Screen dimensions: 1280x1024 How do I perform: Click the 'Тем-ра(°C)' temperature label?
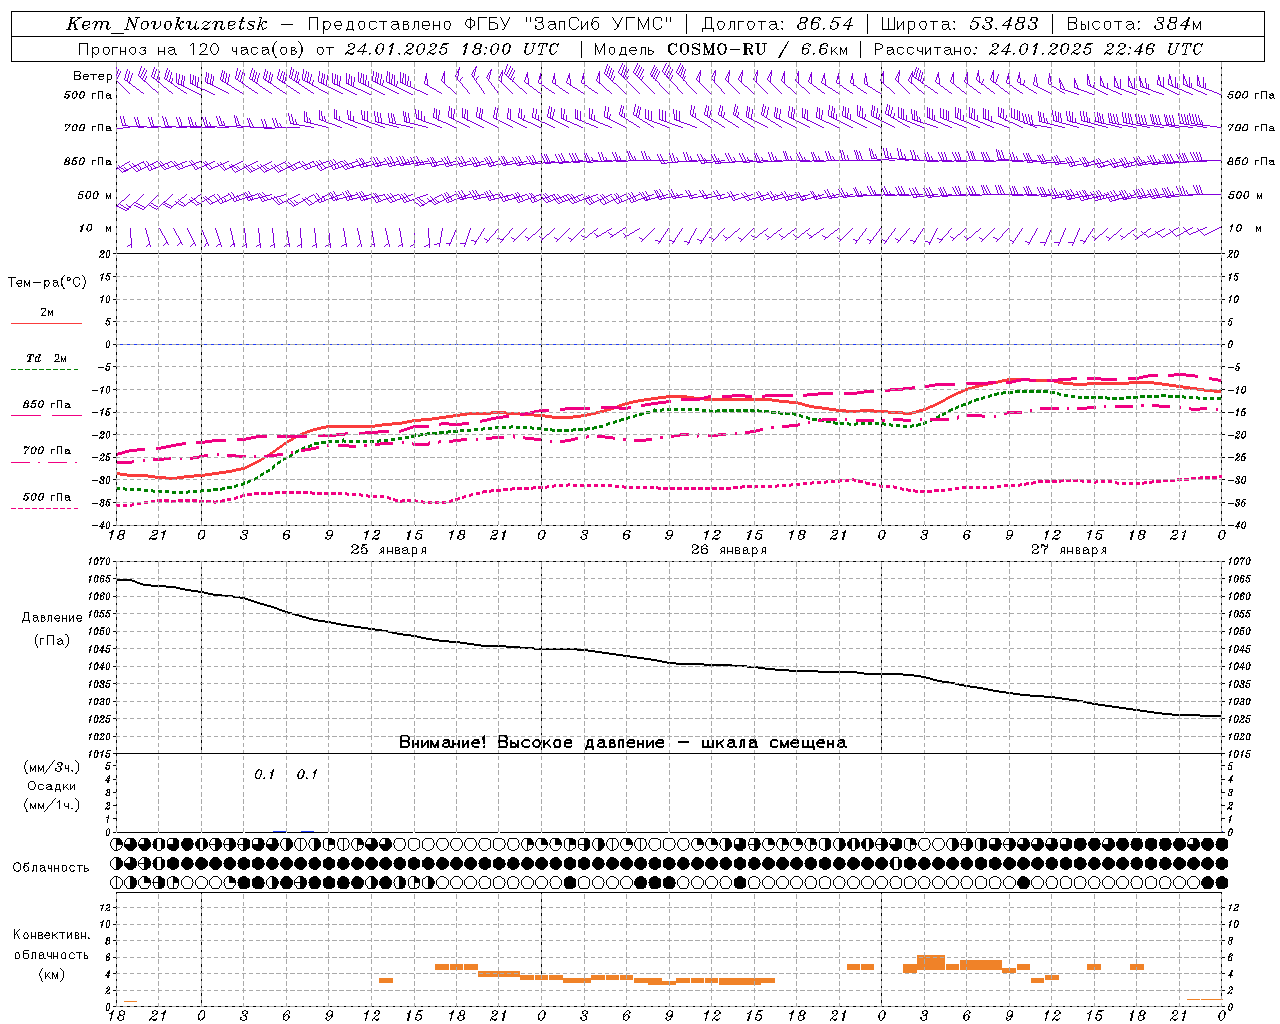coord(47,283)
